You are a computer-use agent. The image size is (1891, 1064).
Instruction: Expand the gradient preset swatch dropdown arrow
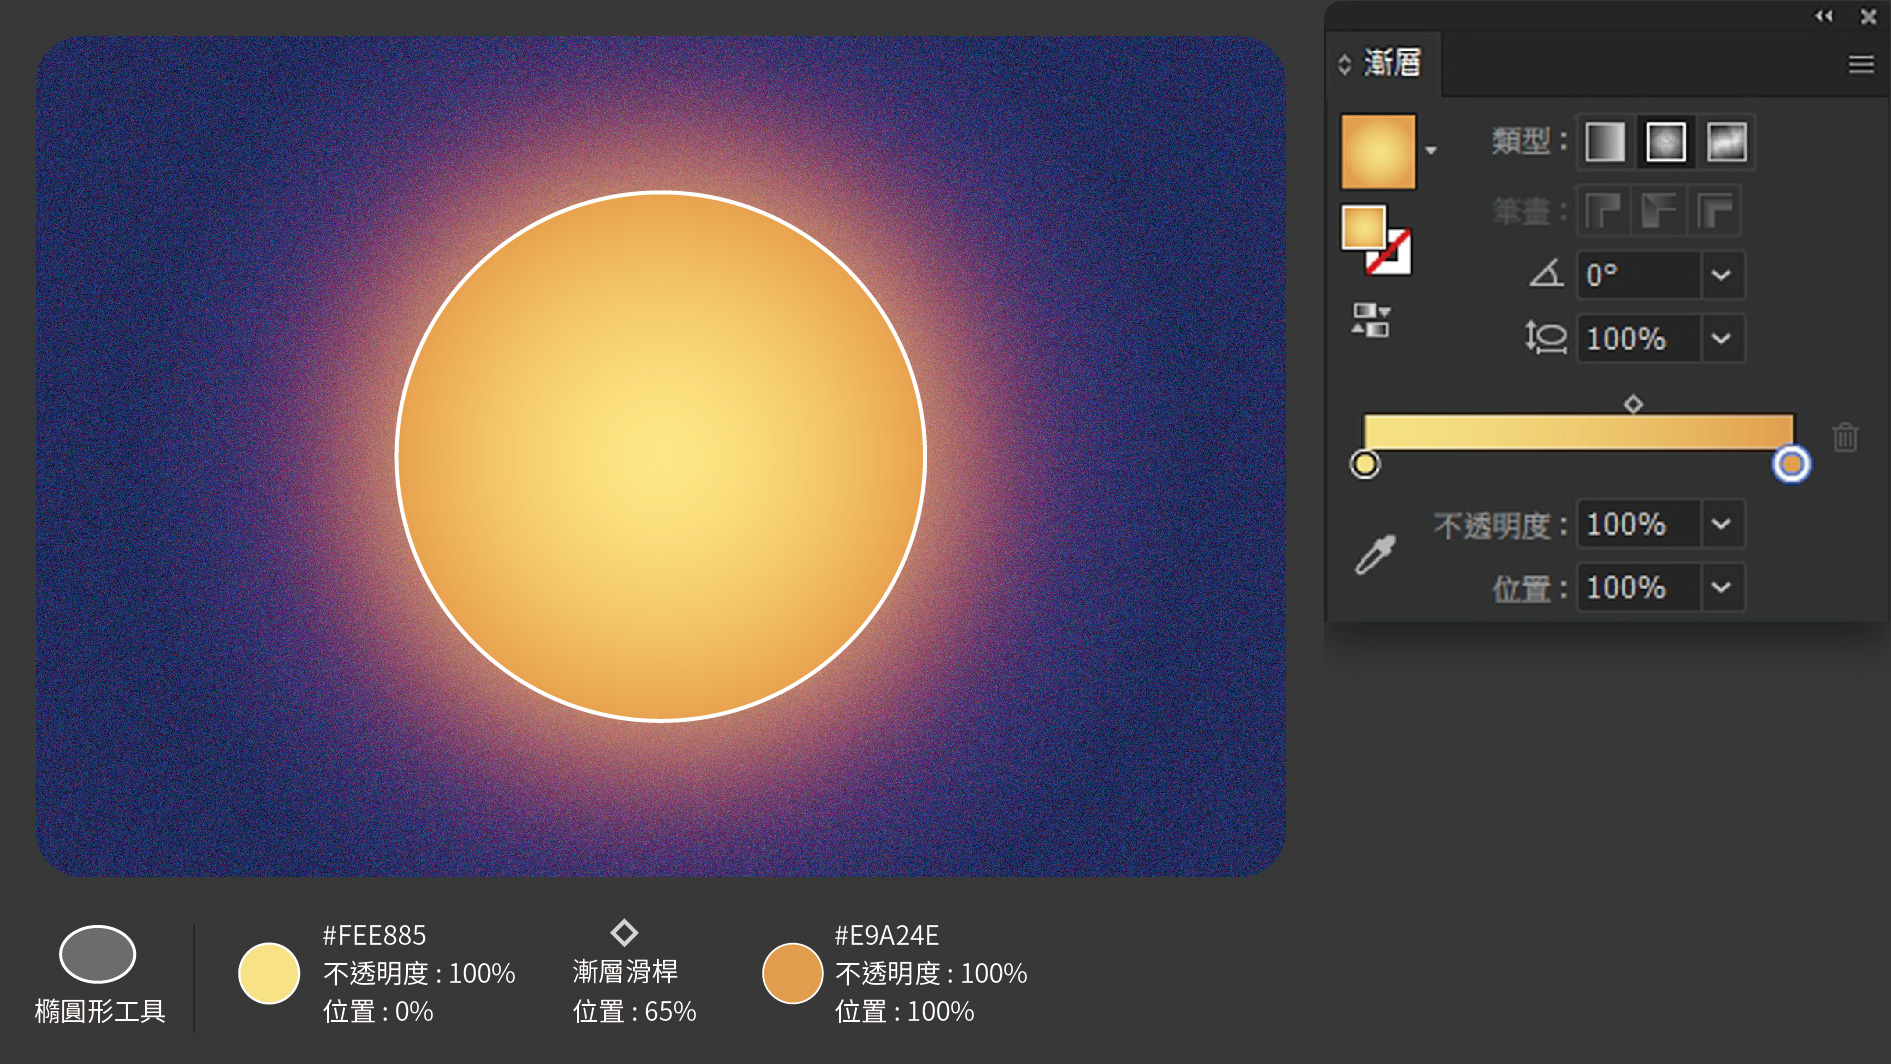click(1431, 151)
